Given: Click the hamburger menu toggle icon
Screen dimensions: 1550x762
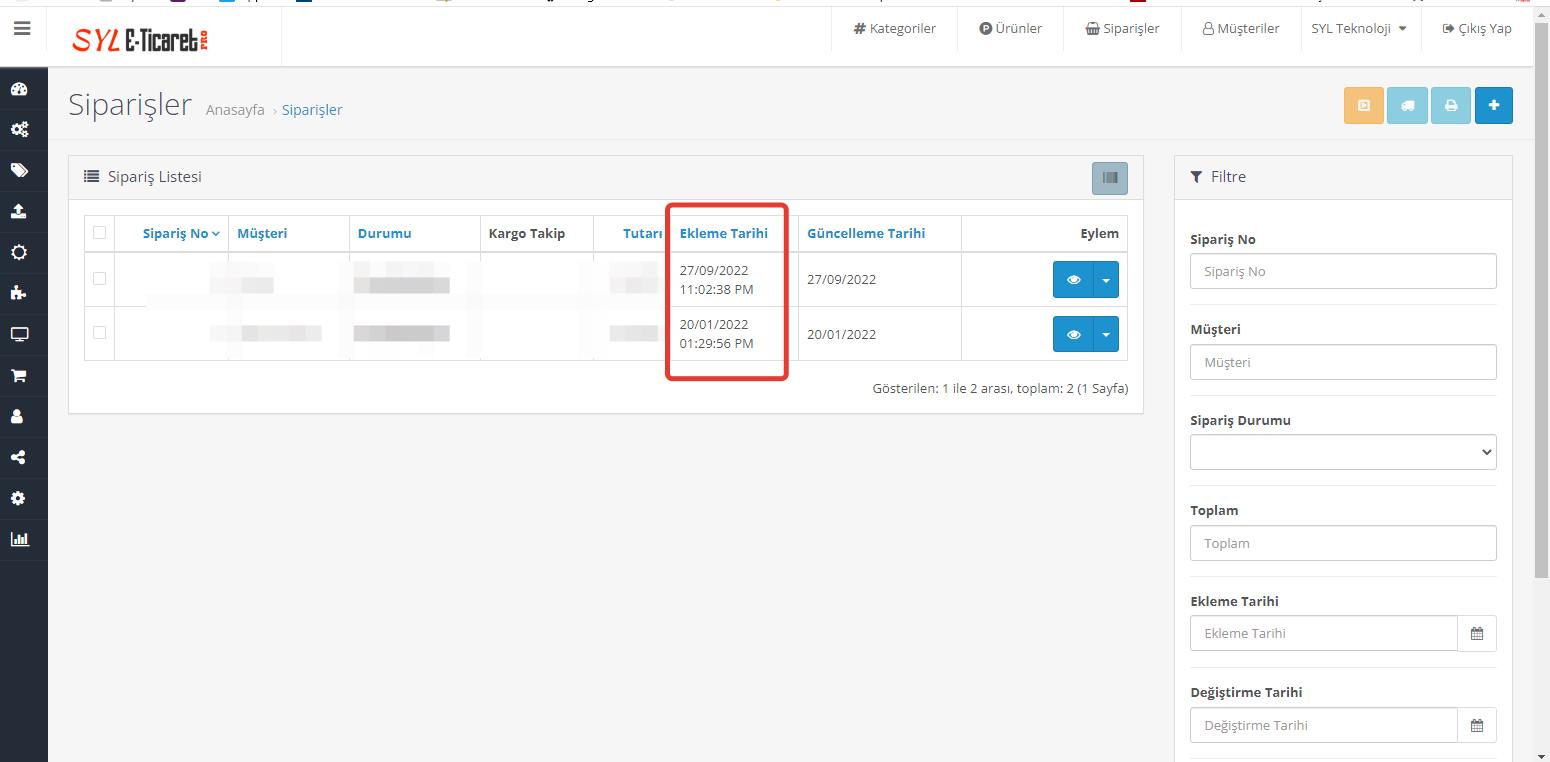Looking at the screenshot, I should coord(22,29).
